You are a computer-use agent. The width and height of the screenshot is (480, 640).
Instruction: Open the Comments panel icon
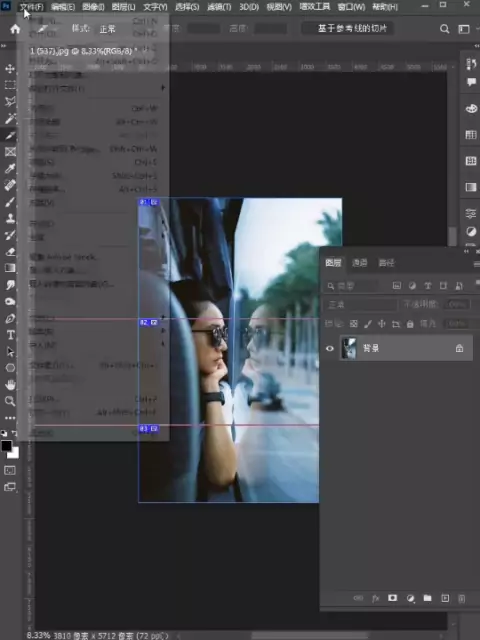[x=471, y=82]
